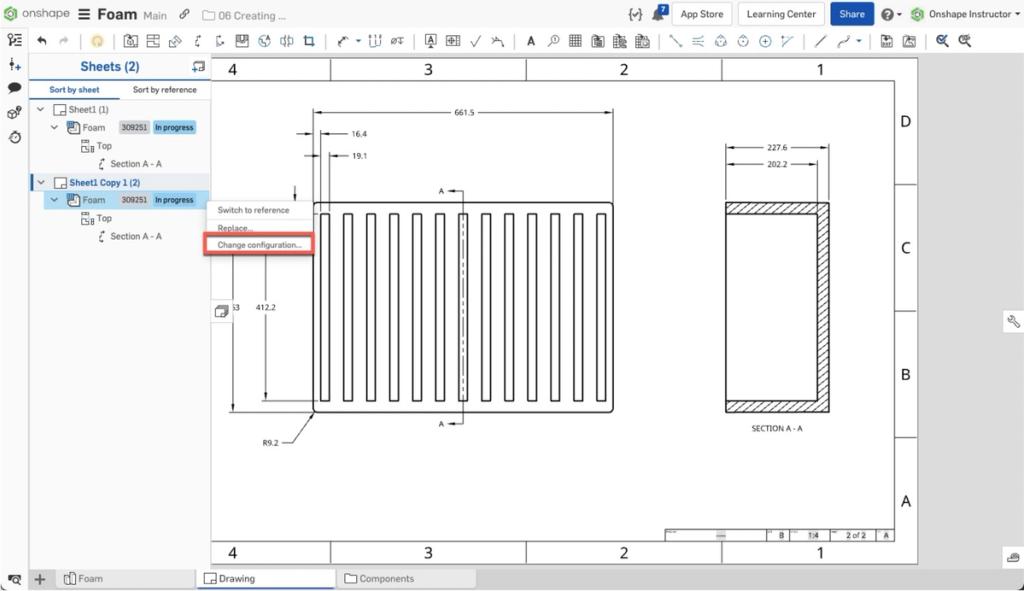Expand the dimension tool dropdown arrow
The height and width of the screenshot is (591, 1024).
click(356, 41)
